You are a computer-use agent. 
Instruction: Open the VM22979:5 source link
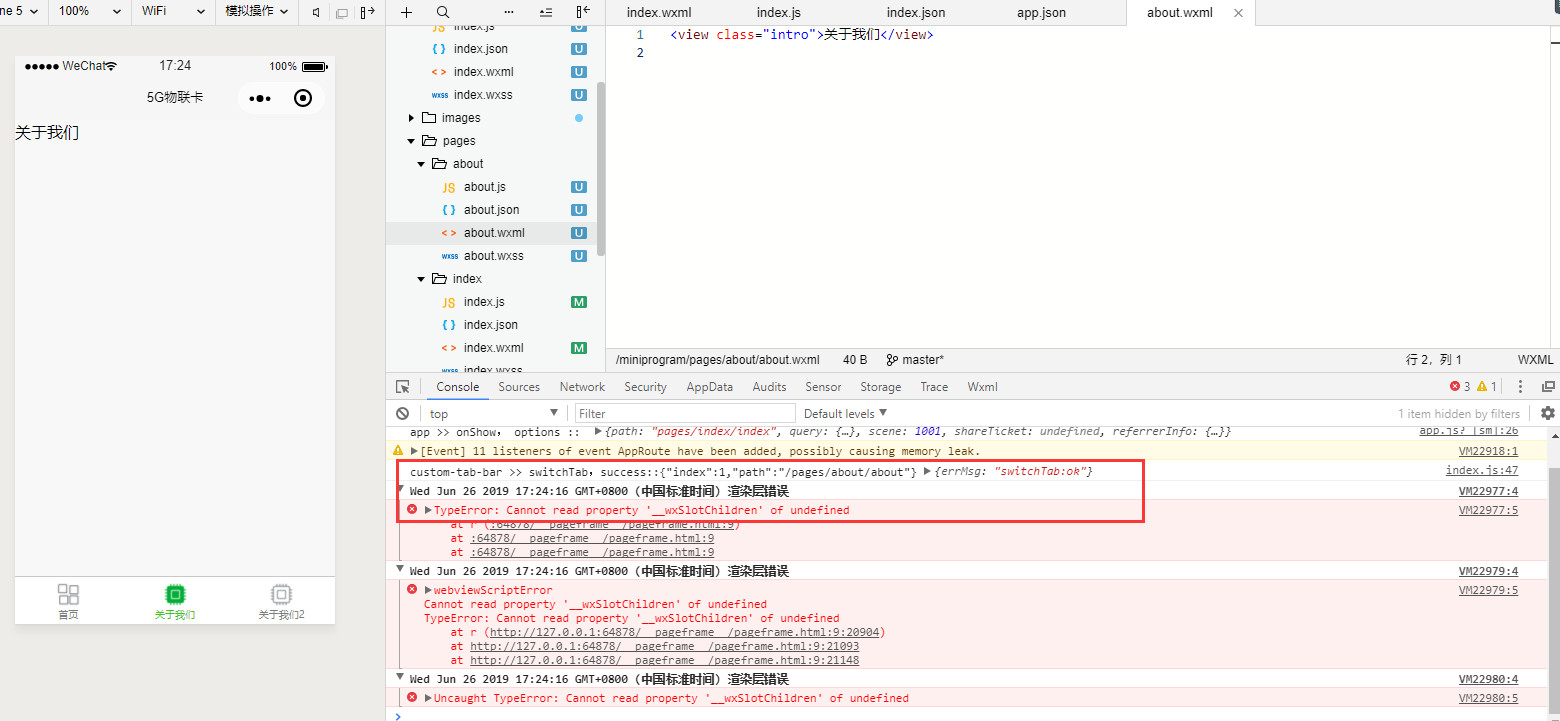pyautogui.click(x=1488, y=590)
